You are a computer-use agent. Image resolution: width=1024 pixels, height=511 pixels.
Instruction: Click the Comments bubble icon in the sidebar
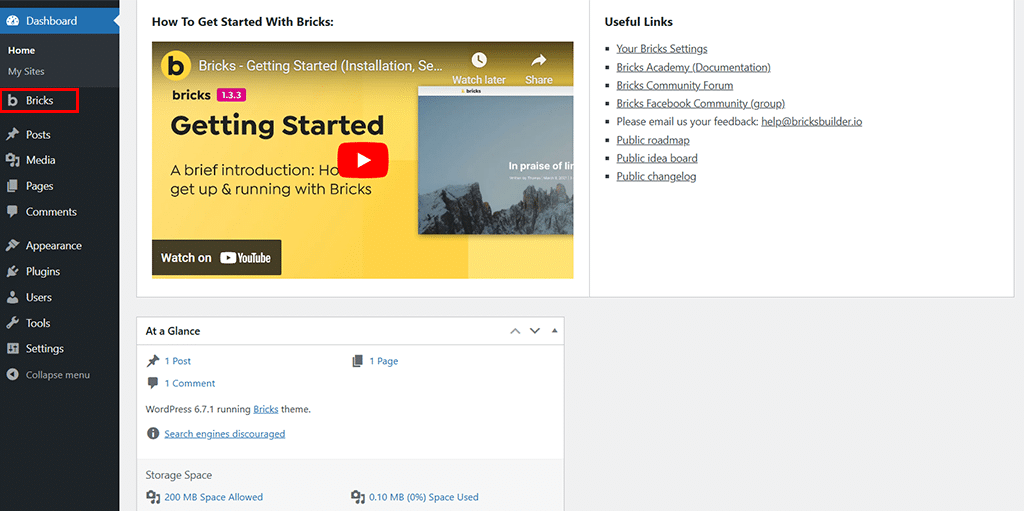[x=12, y=212]
